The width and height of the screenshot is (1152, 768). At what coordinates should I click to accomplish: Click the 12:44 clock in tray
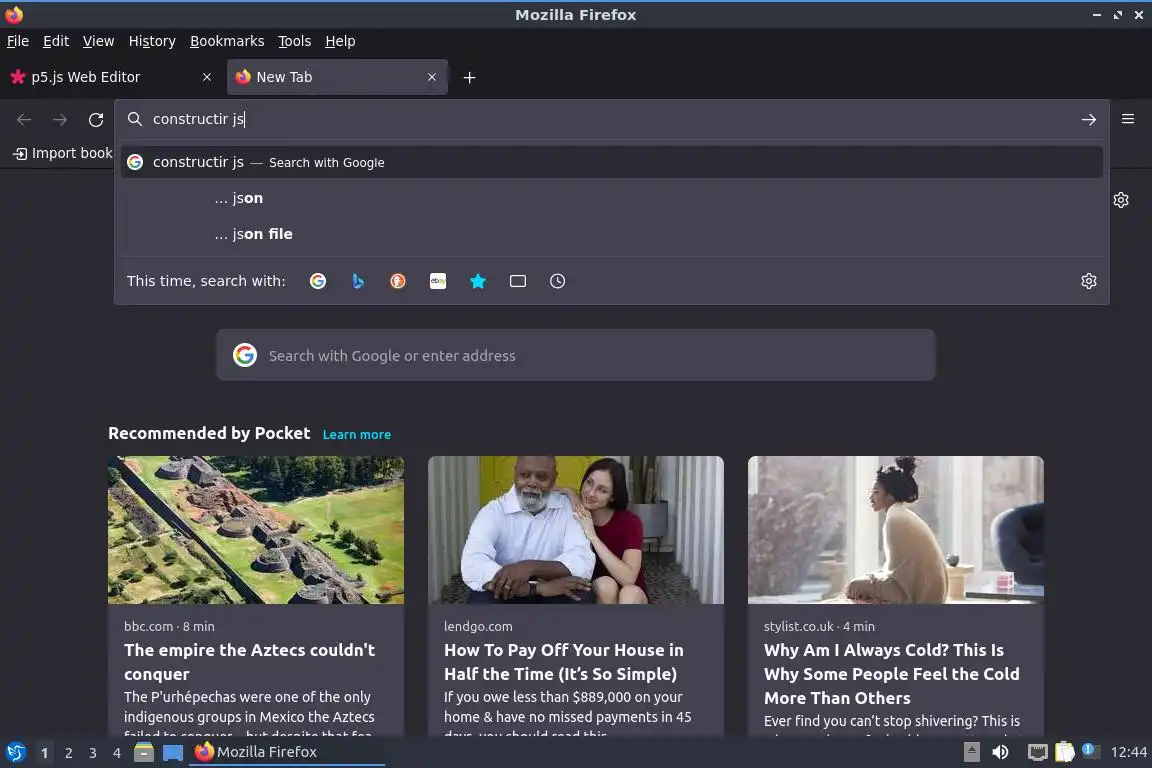pyautogui.click(x=1128, y=752)
